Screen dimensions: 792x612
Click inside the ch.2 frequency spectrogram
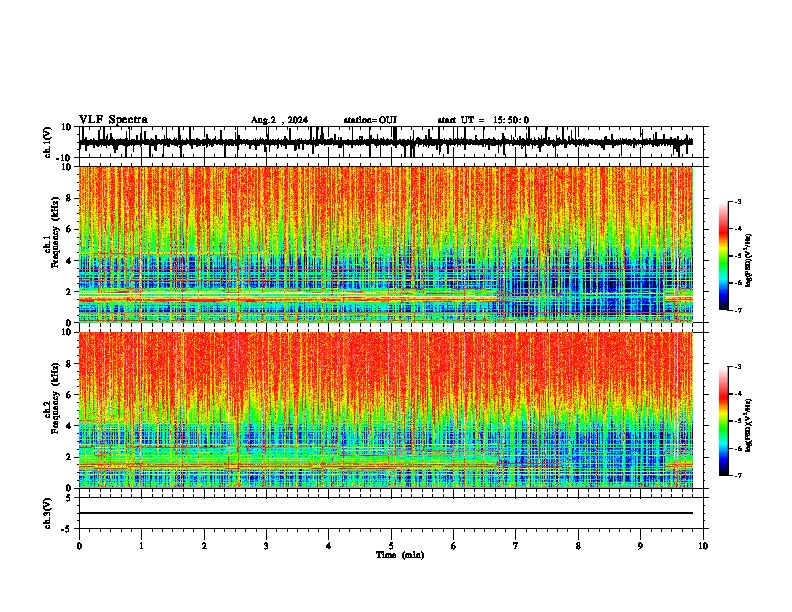pyautogui.click(x=386, y=410)
